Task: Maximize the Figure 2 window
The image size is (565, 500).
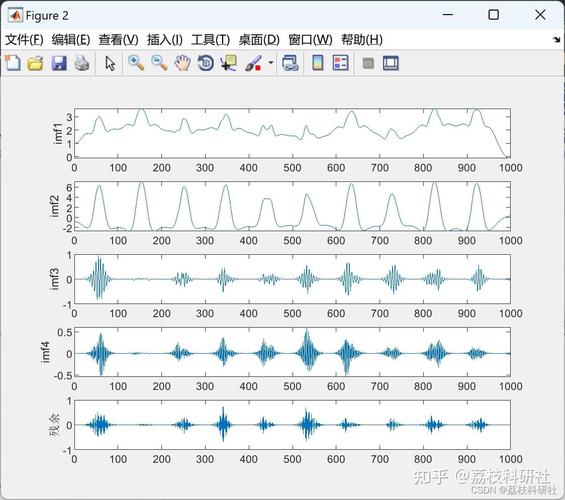Action: (493, 15)
